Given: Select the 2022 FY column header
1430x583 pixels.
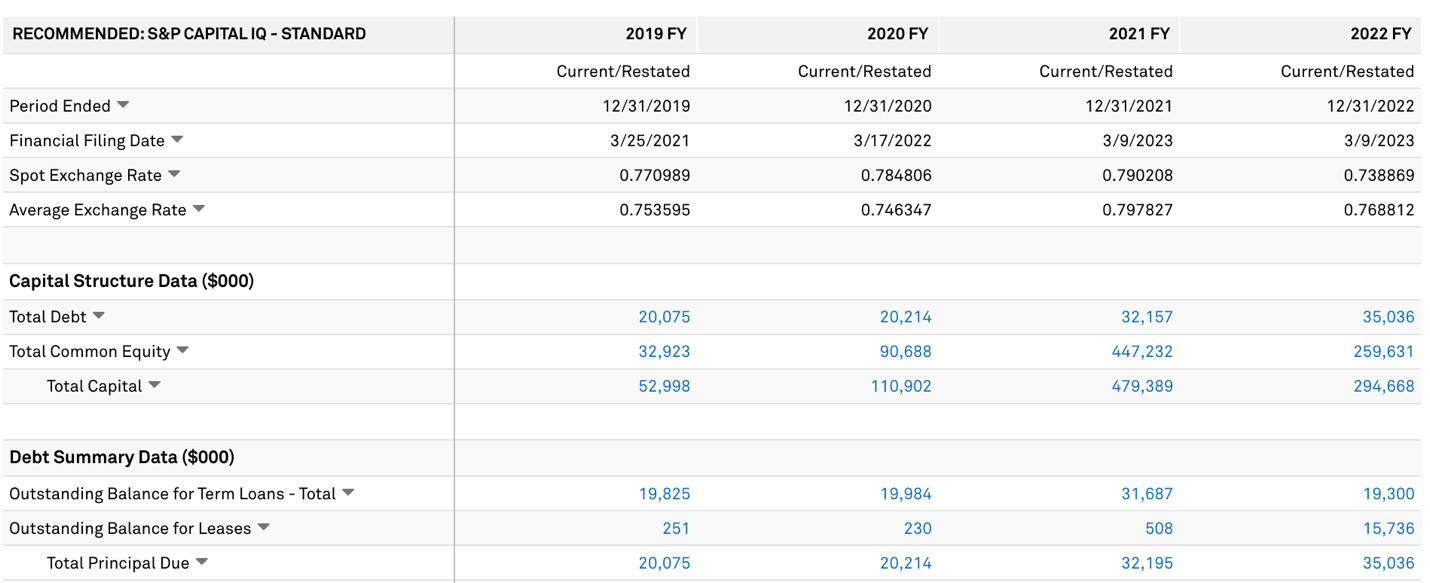Looking at the screenshot, I should click(1388, 33).
